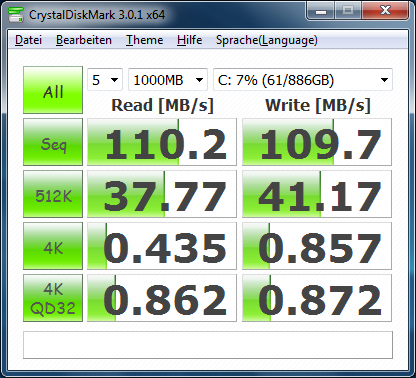Click the CrystalDiskMark title bar app icon
The width and height of the screenshot is (416, 378).
pos(15,14)
